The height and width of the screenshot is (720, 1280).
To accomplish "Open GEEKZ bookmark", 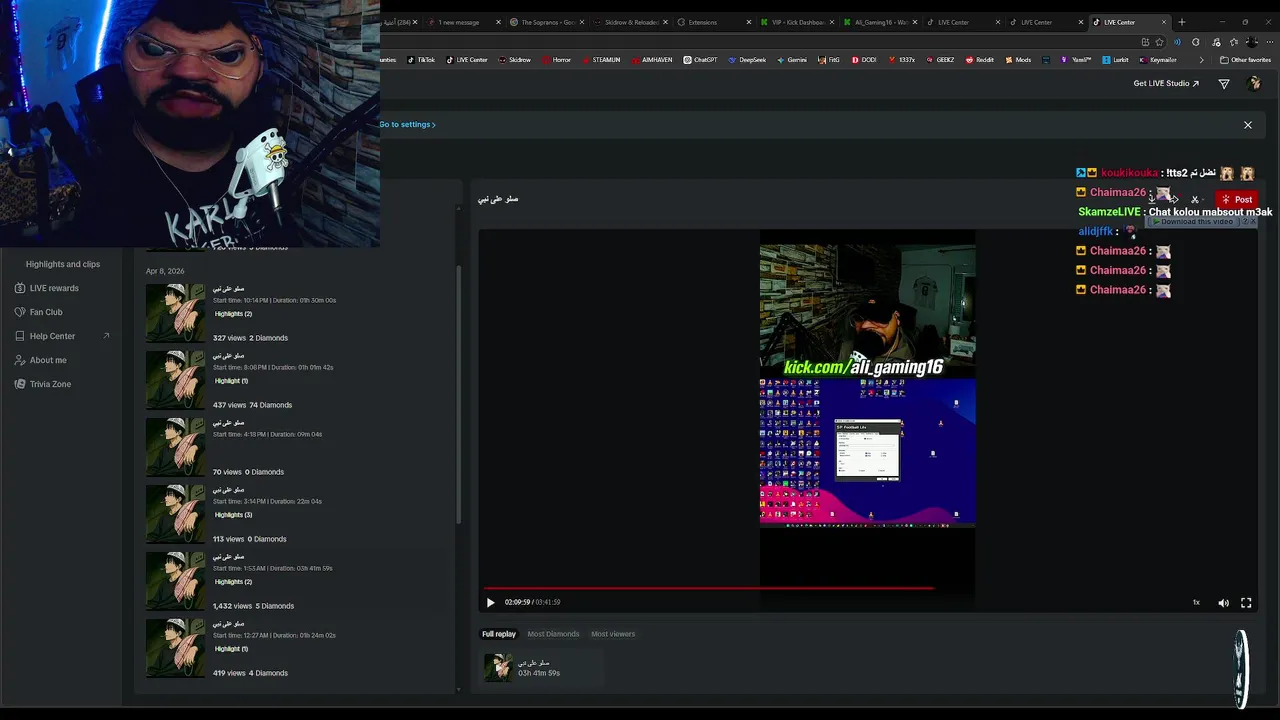I will coord(940,60).
